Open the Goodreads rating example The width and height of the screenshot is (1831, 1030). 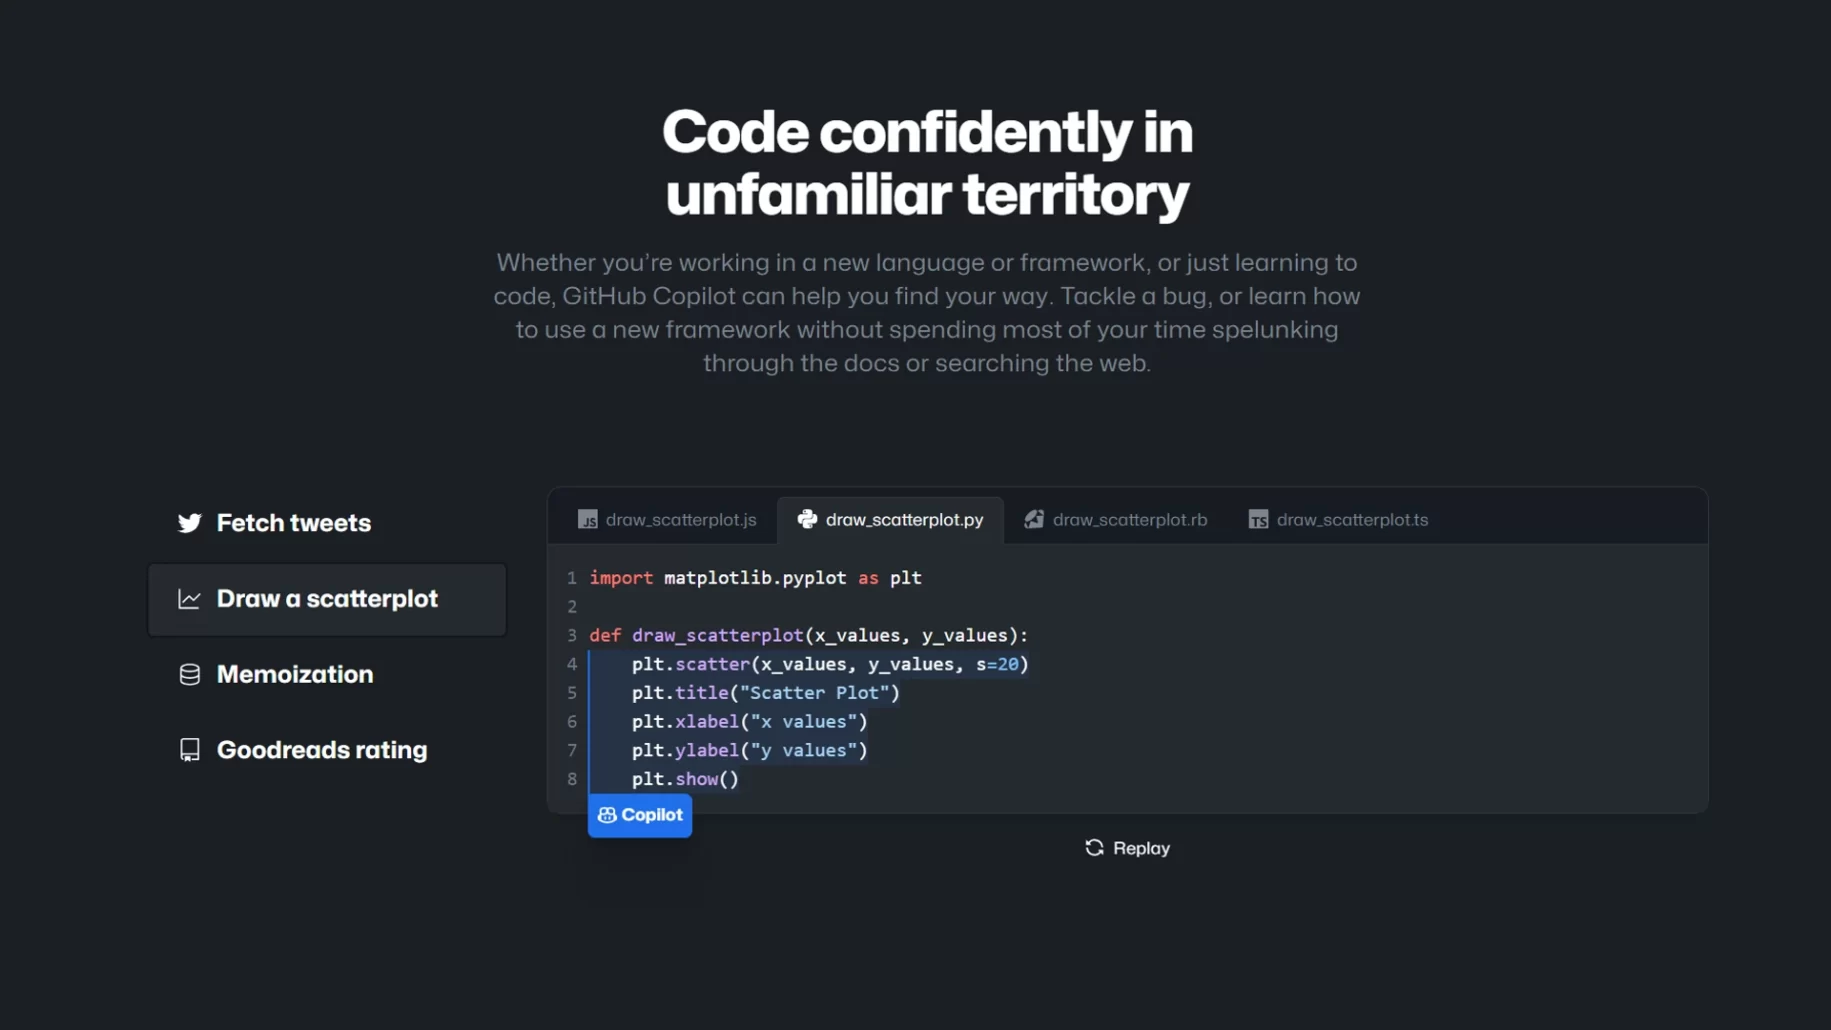click(321, 750)
